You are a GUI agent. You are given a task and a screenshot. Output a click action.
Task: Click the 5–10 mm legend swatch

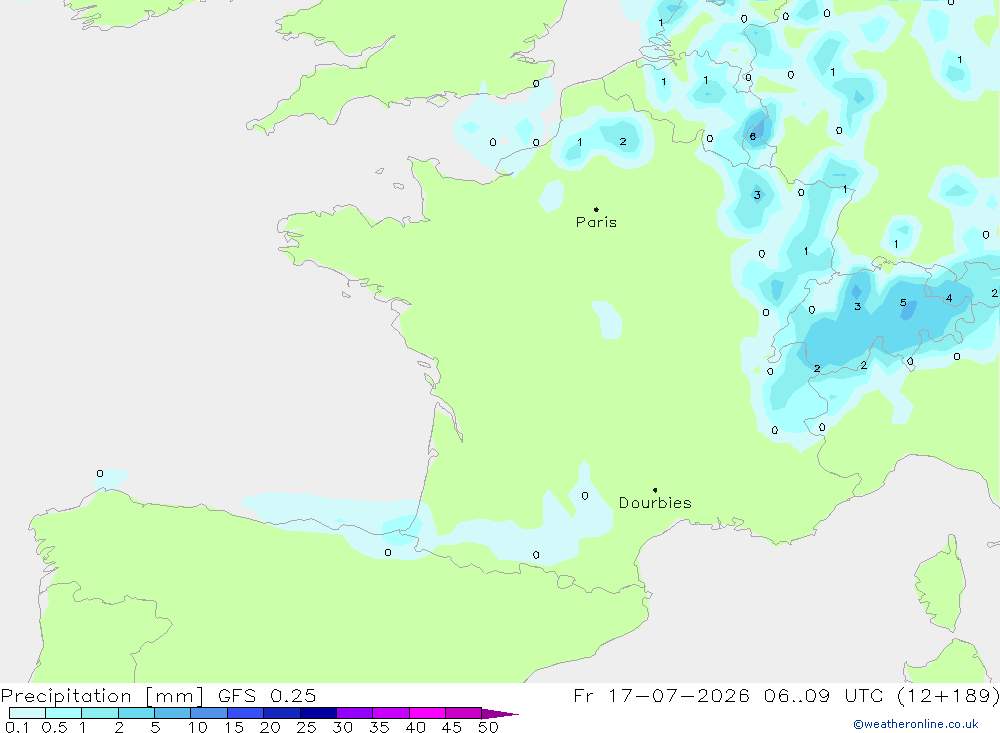(173, 713)
